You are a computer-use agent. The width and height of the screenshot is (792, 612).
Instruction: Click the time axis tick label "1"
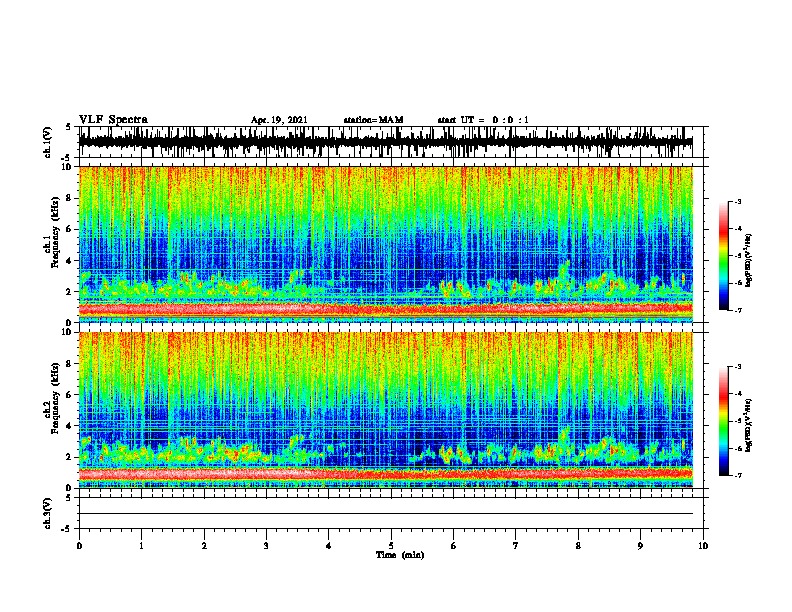tap(141, 546)
